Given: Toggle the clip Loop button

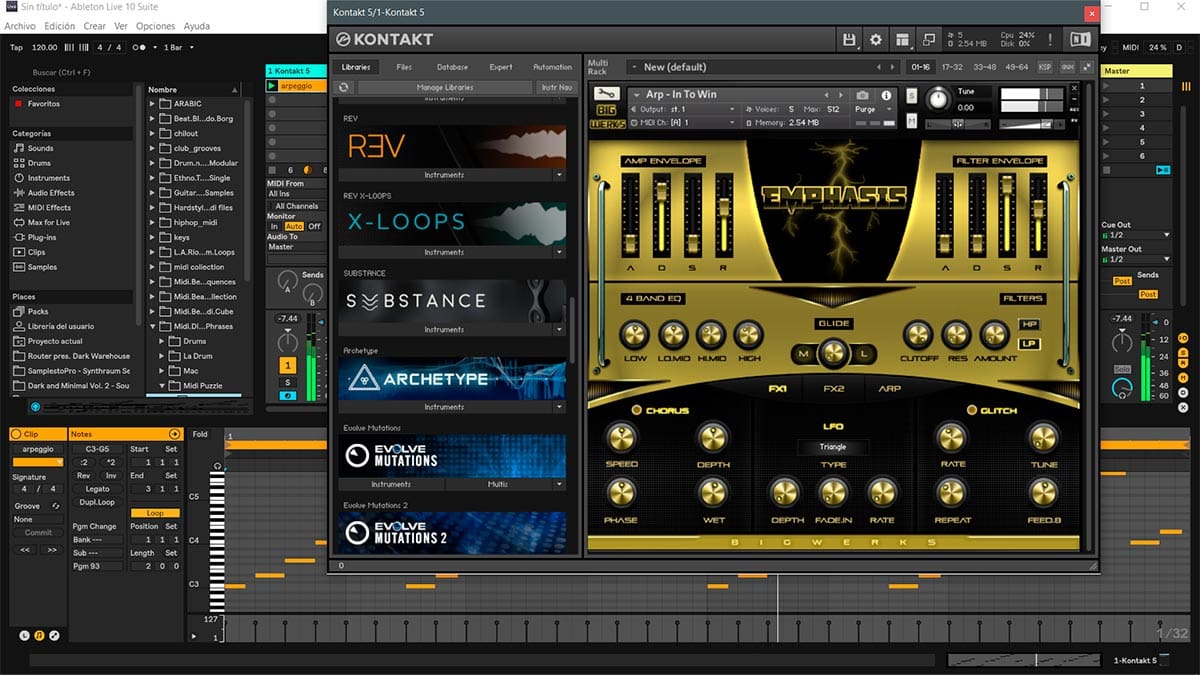Looking at the screenshot, I should click(x=155, y=513).
